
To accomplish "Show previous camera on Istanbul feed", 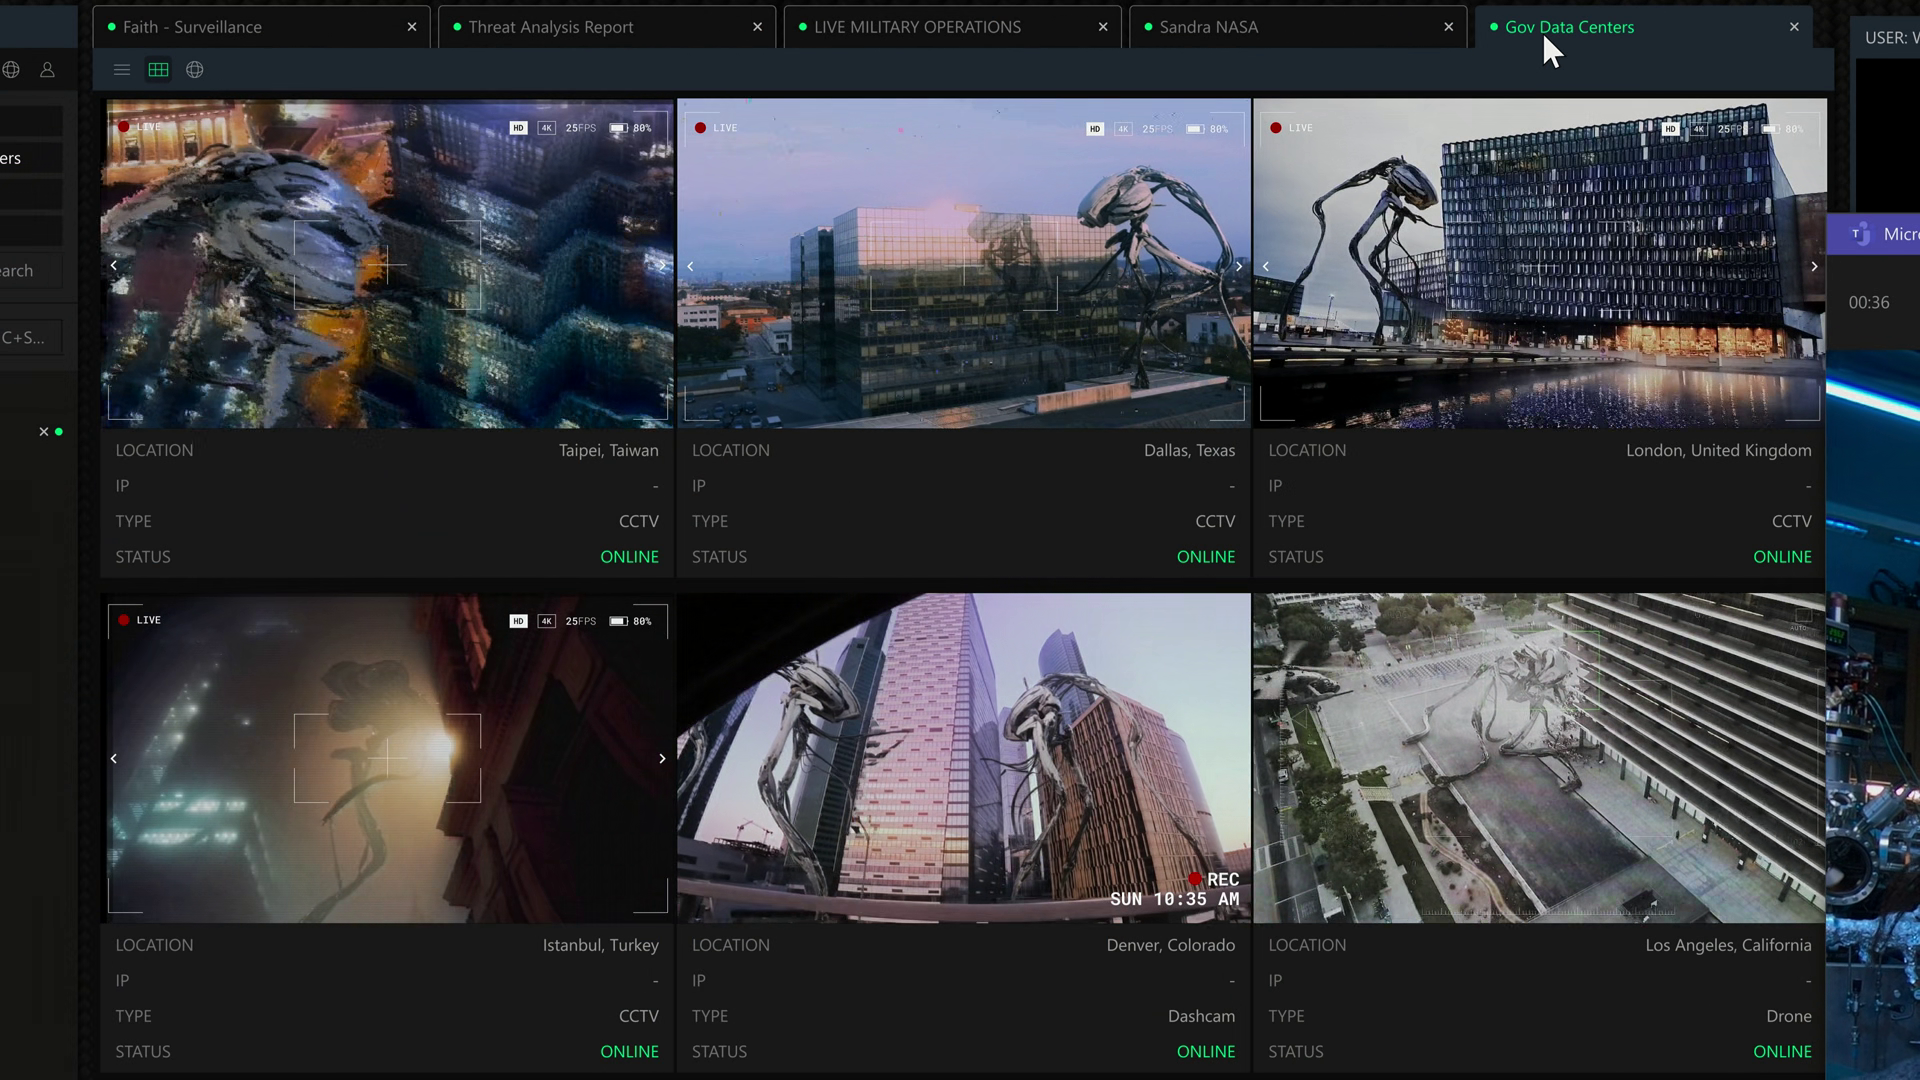I will [x=114, y=759].
